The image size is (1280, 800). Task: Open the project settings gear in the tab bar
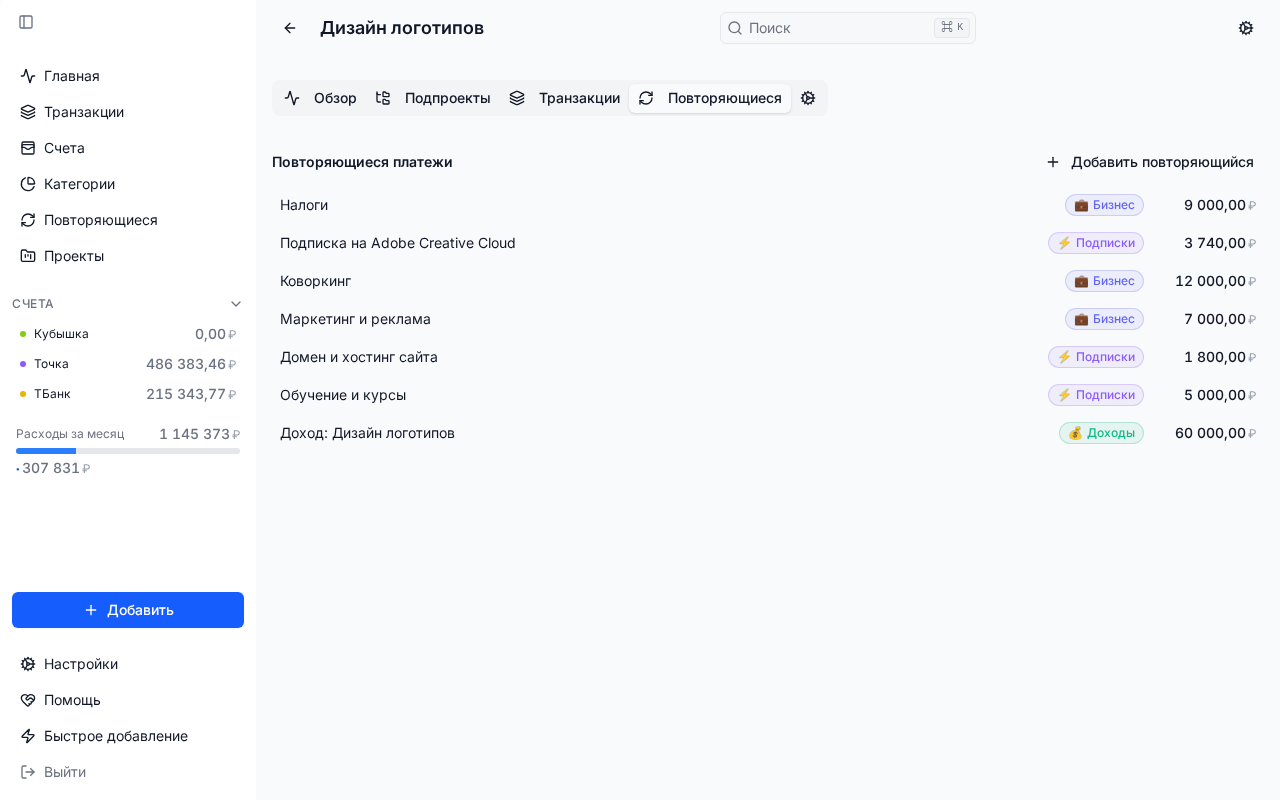[x=808, y=98]
